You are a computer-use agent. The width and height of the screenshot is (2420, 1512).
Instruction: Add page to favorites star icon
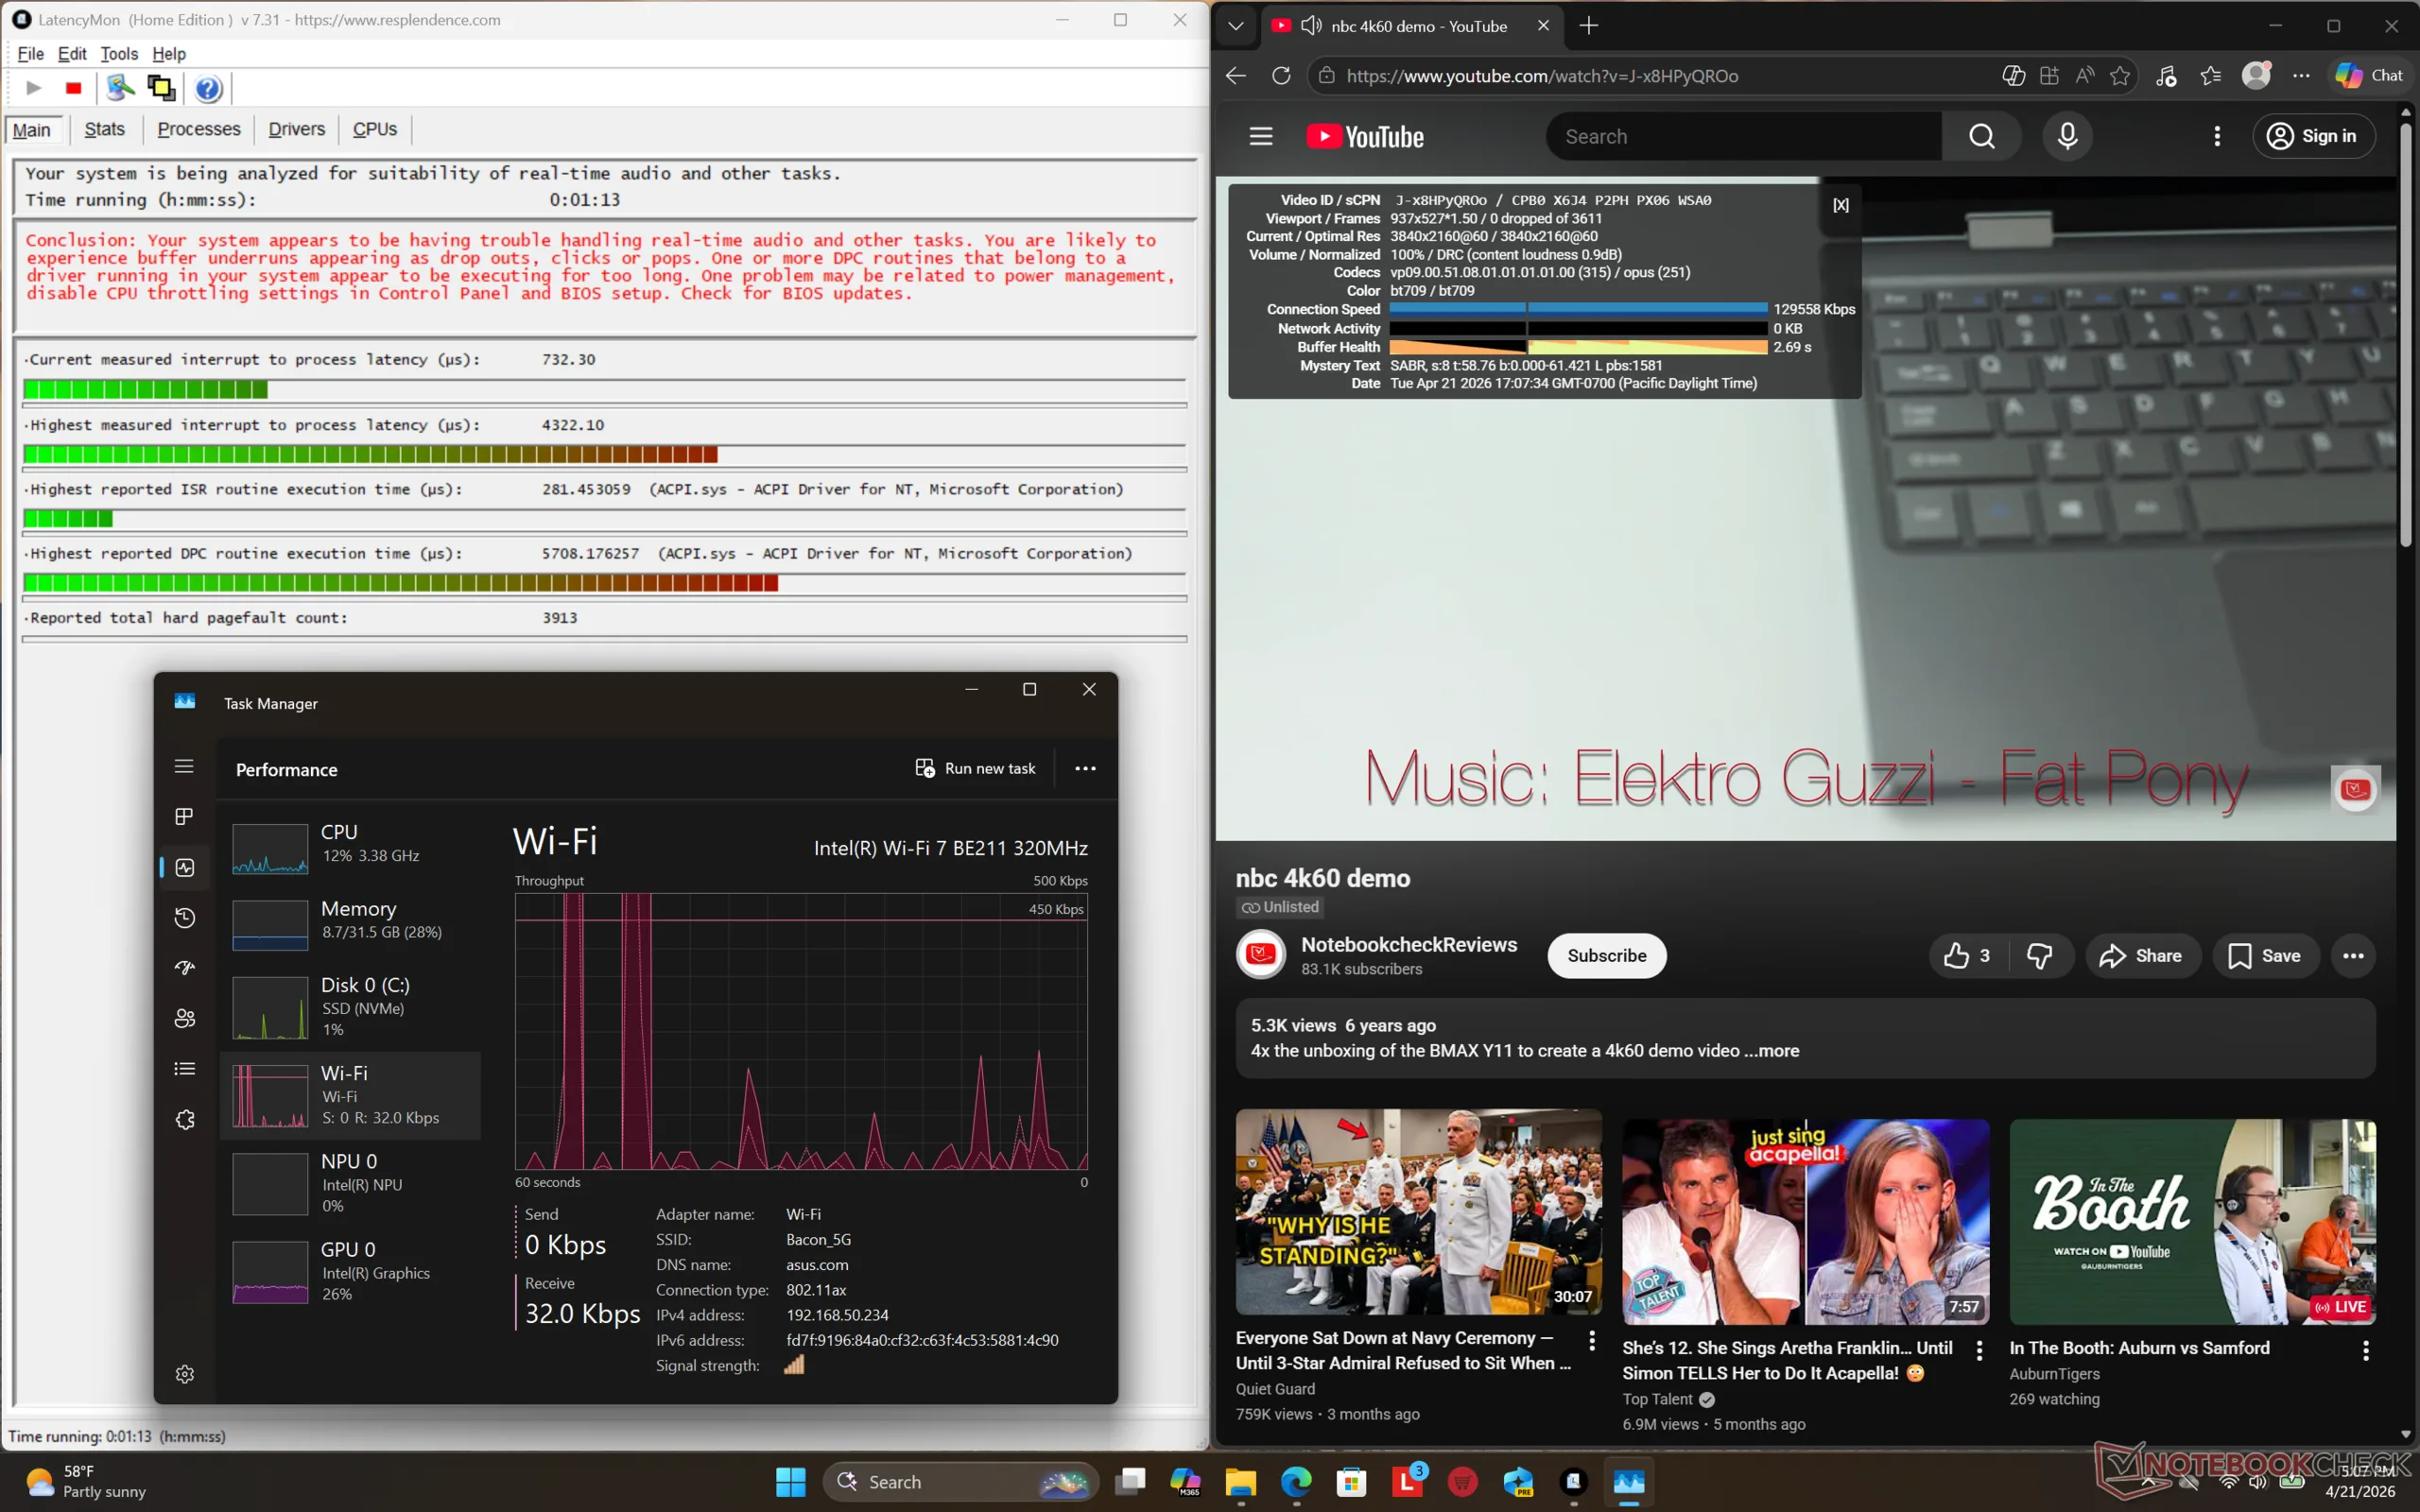pyautogui.click(x=2120, y=76)
